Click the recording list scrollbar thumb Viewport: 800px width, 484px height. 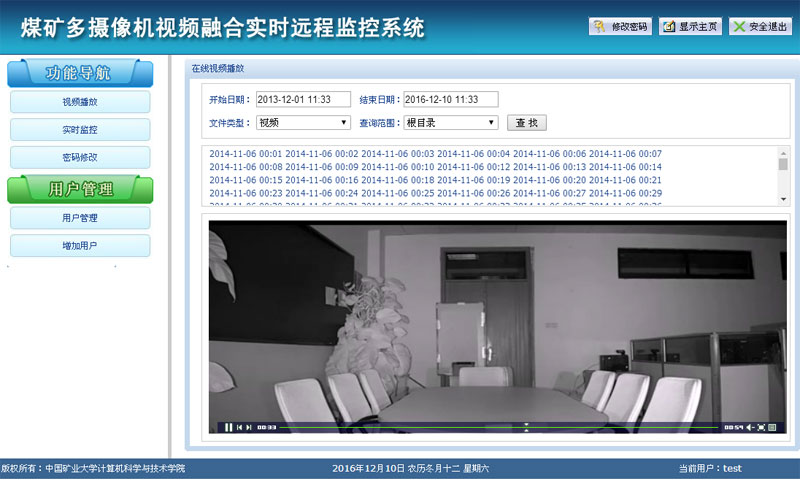click(783, 164)
